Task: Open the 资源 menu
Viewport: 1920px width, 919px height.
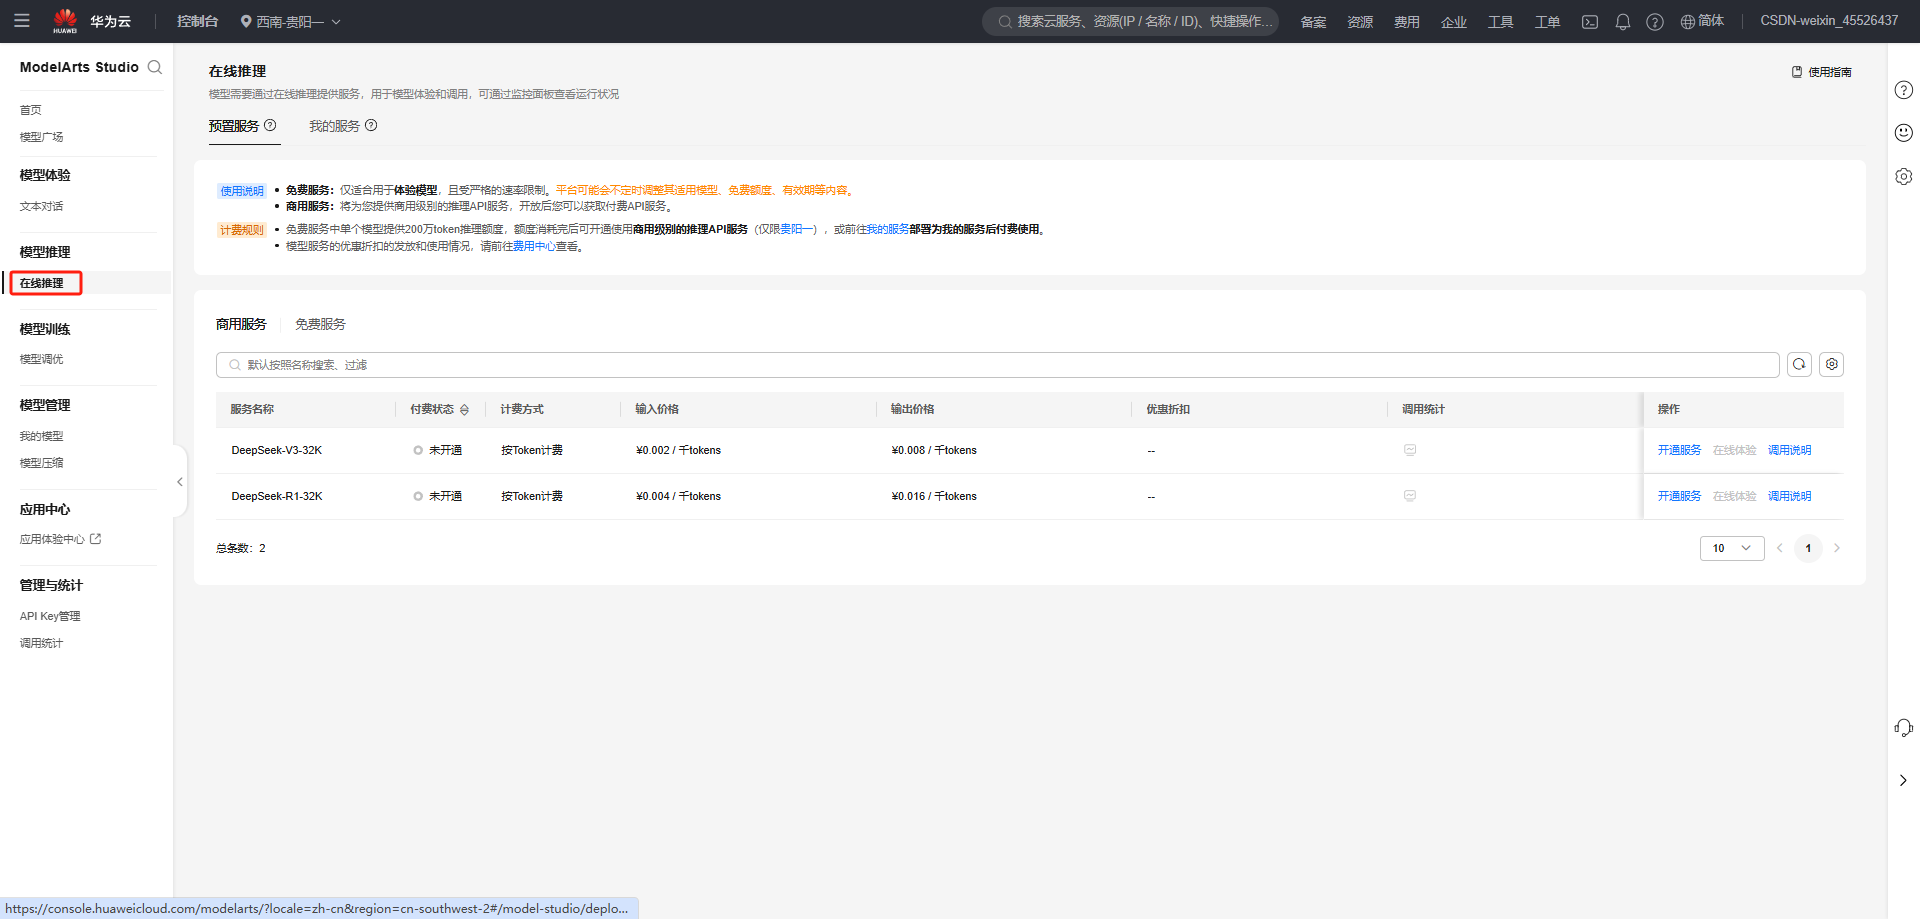Action: pos(1360,22)
